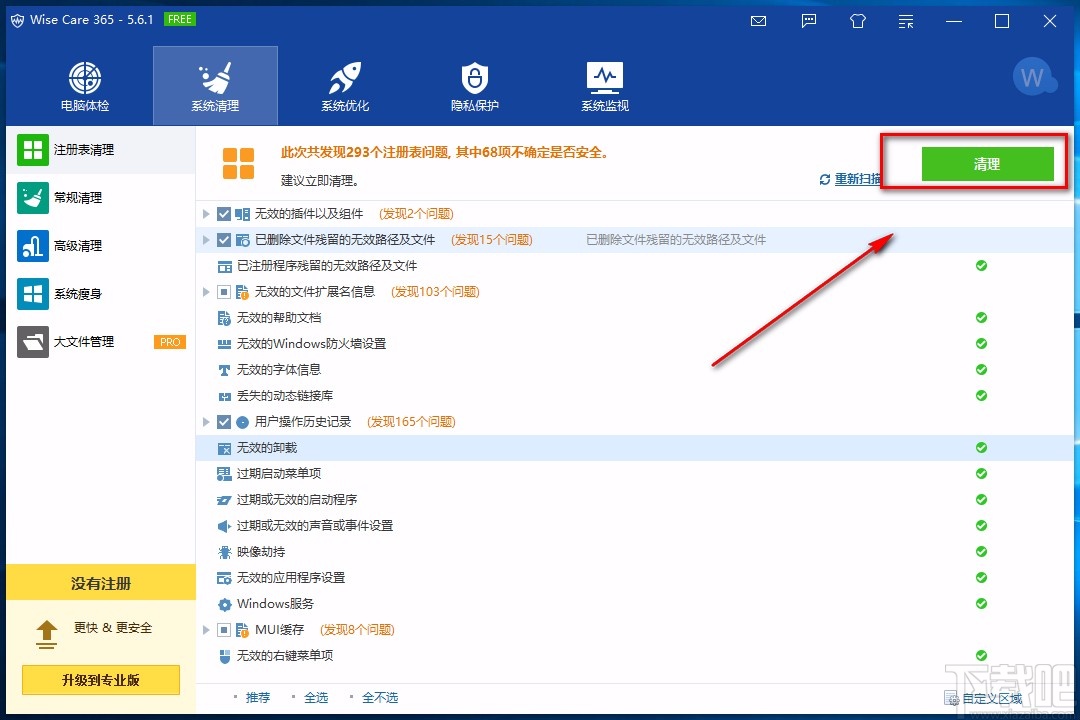
Task: Click the 推荐 selection link
Action: tap(258, 698)
